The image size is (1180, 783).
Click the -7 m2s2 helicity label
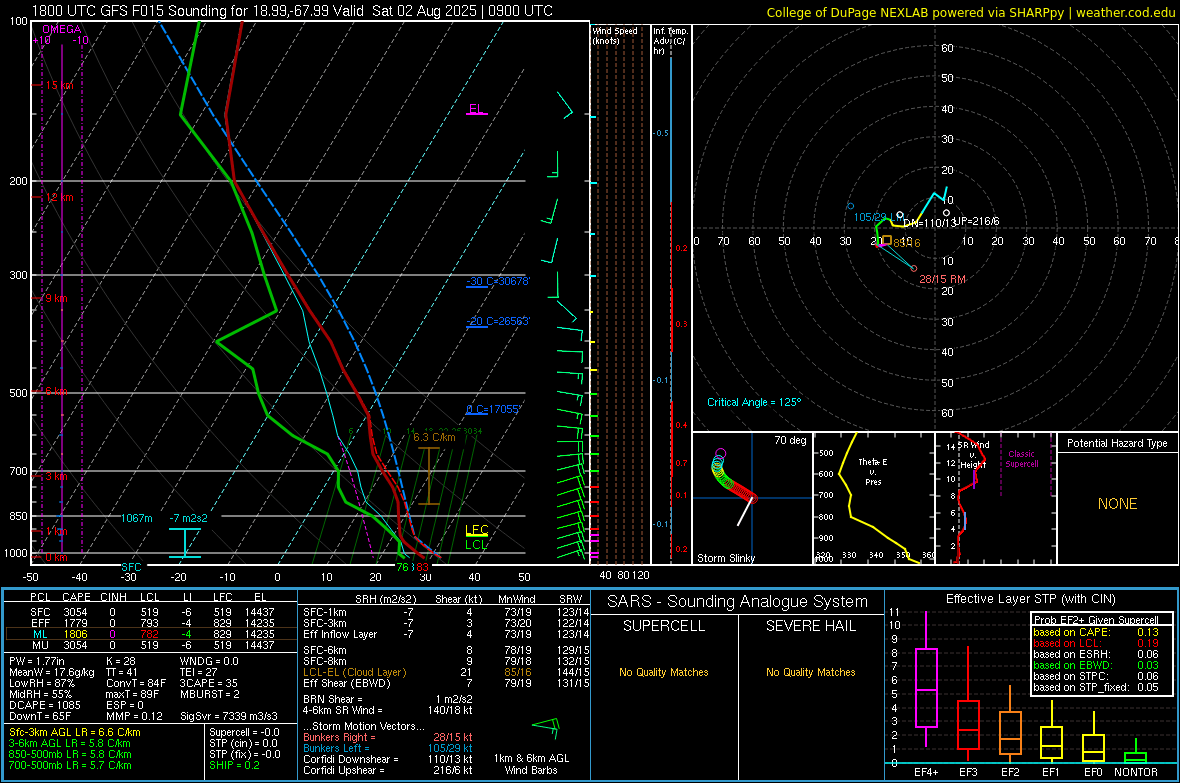point(189,518)
